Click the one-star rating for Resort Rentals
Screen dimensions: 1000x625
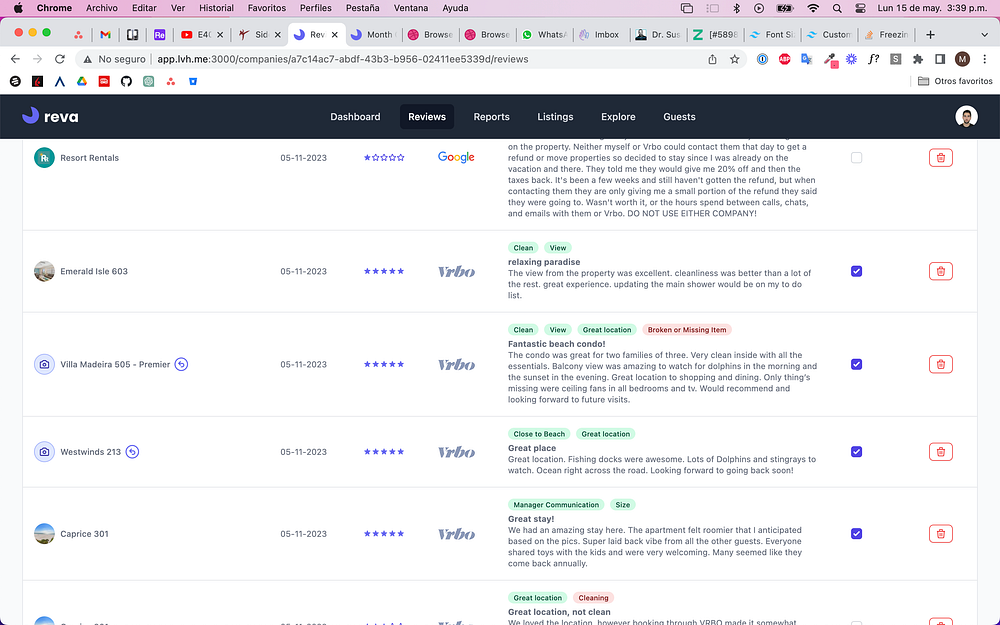(384, 158)
